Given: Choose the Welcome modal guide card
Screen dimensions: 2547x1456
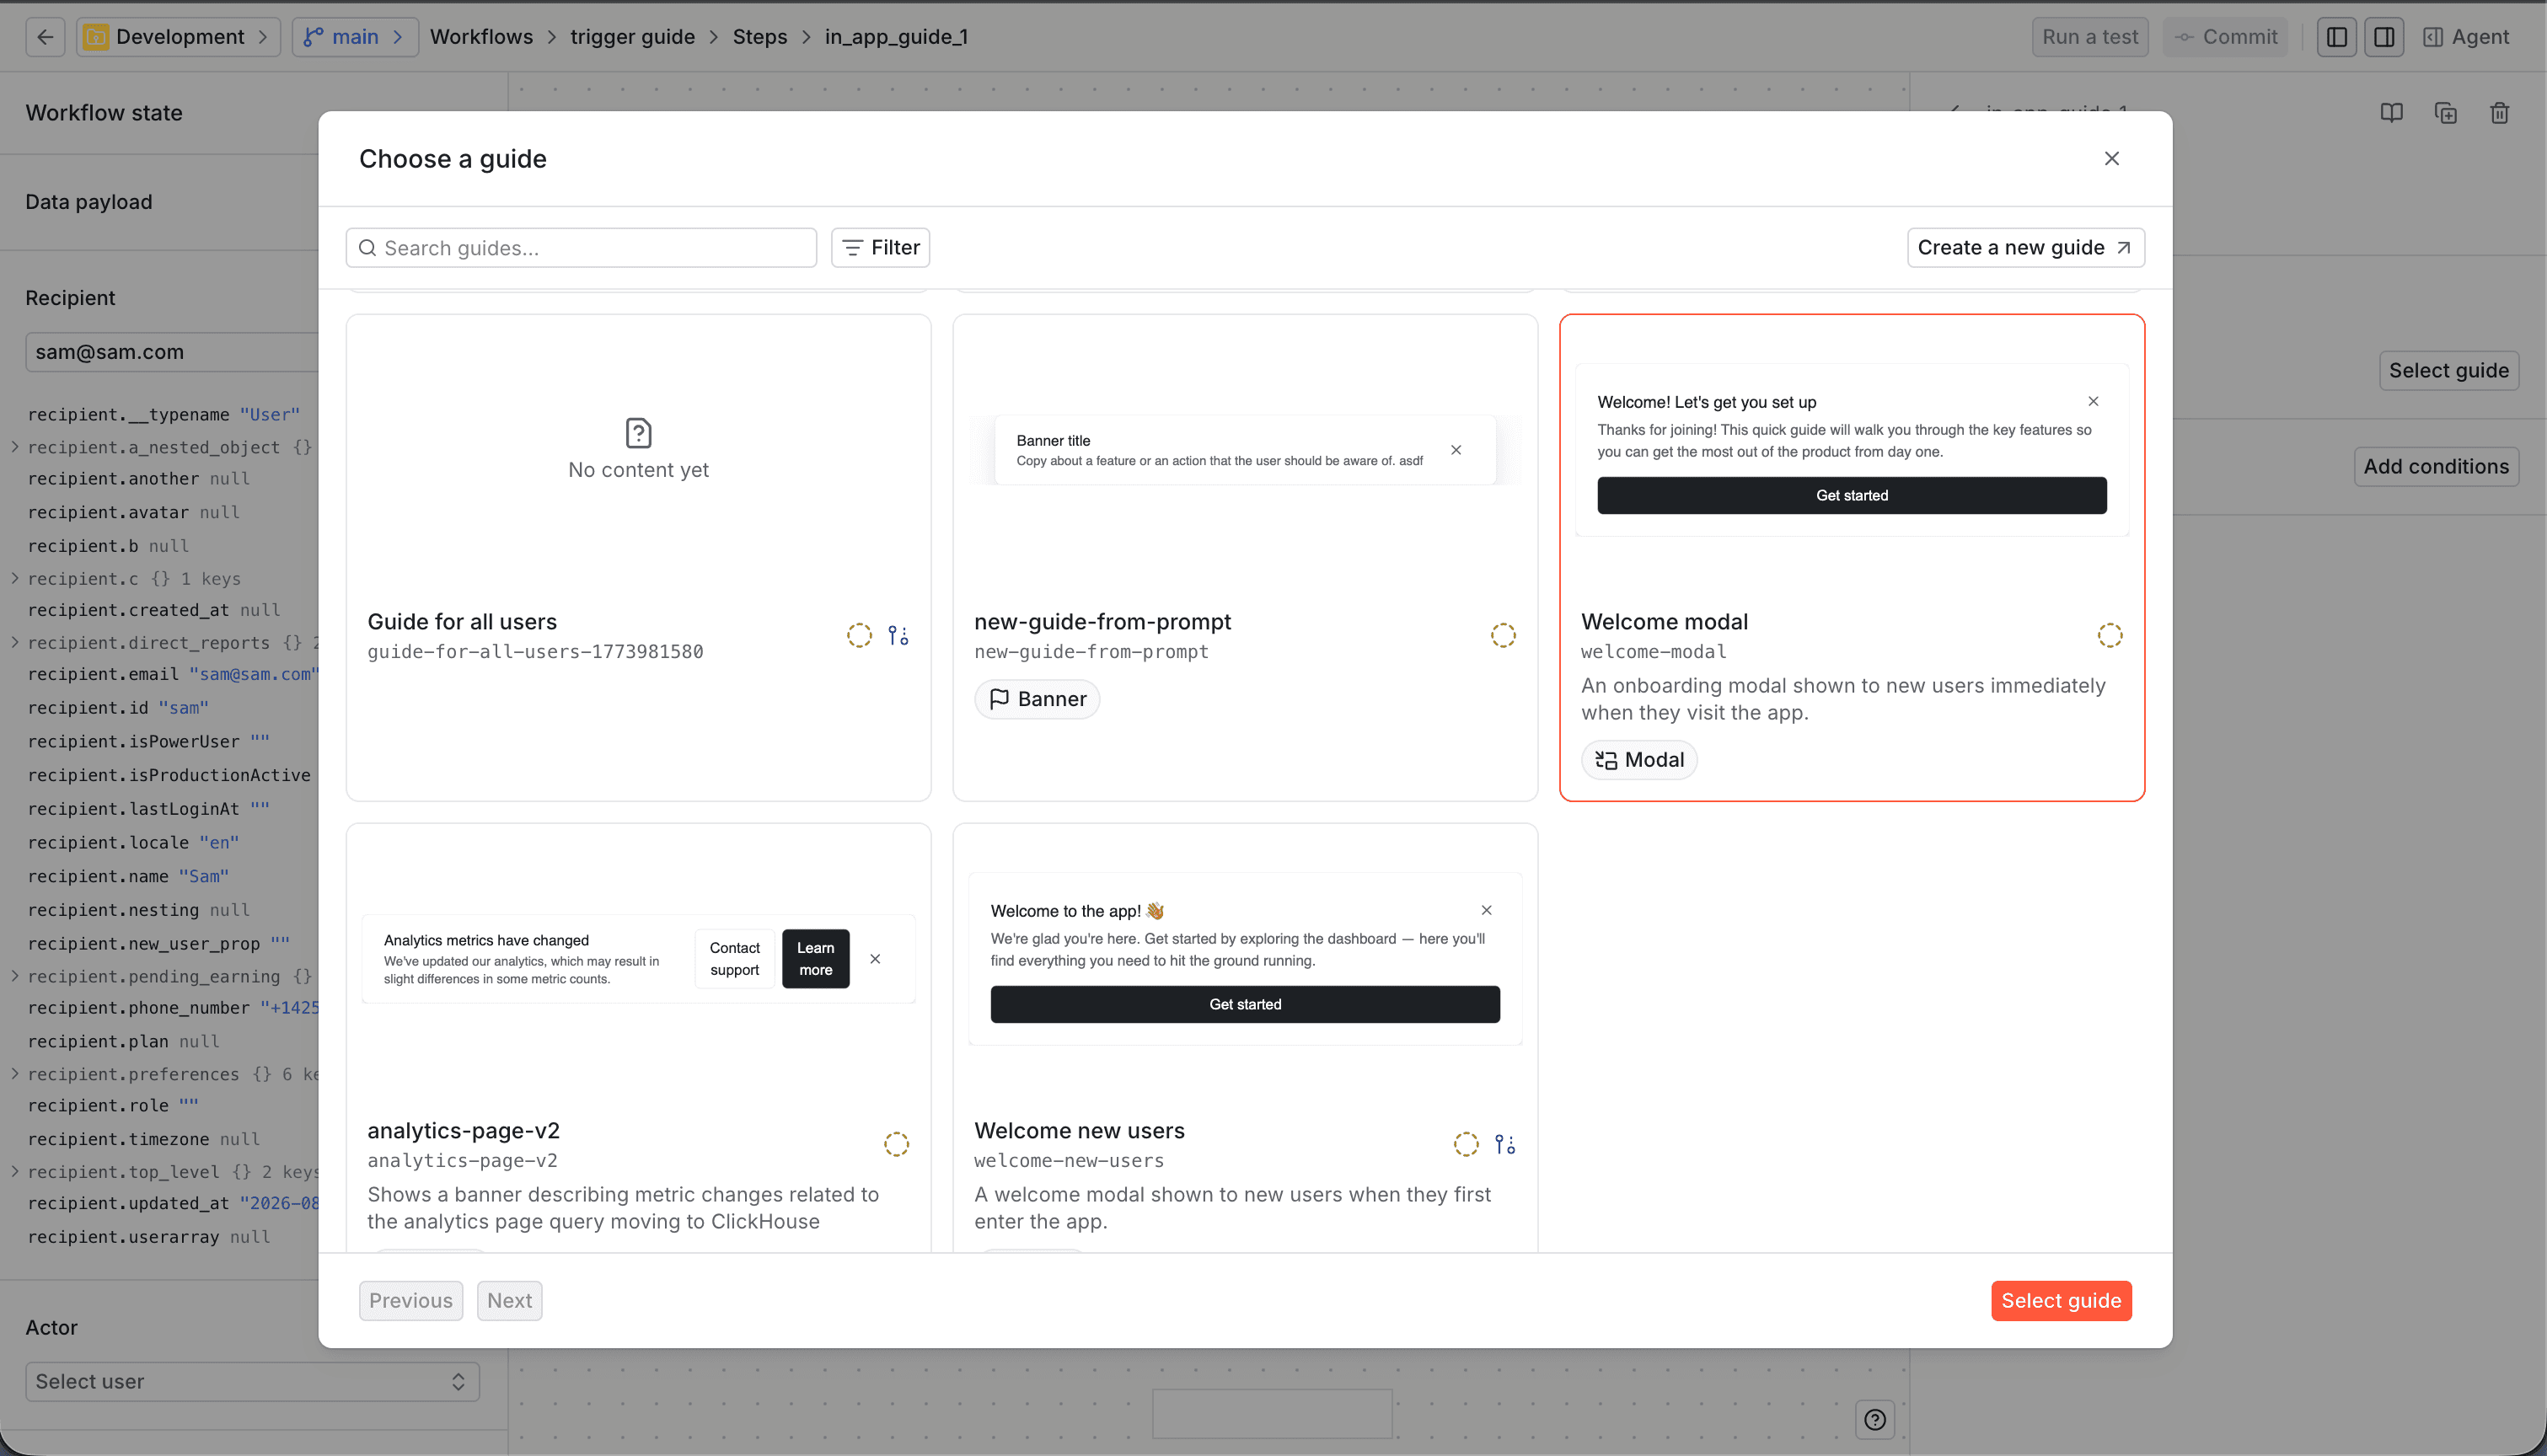Looking at the screenshot, I should coord(1852,557).
